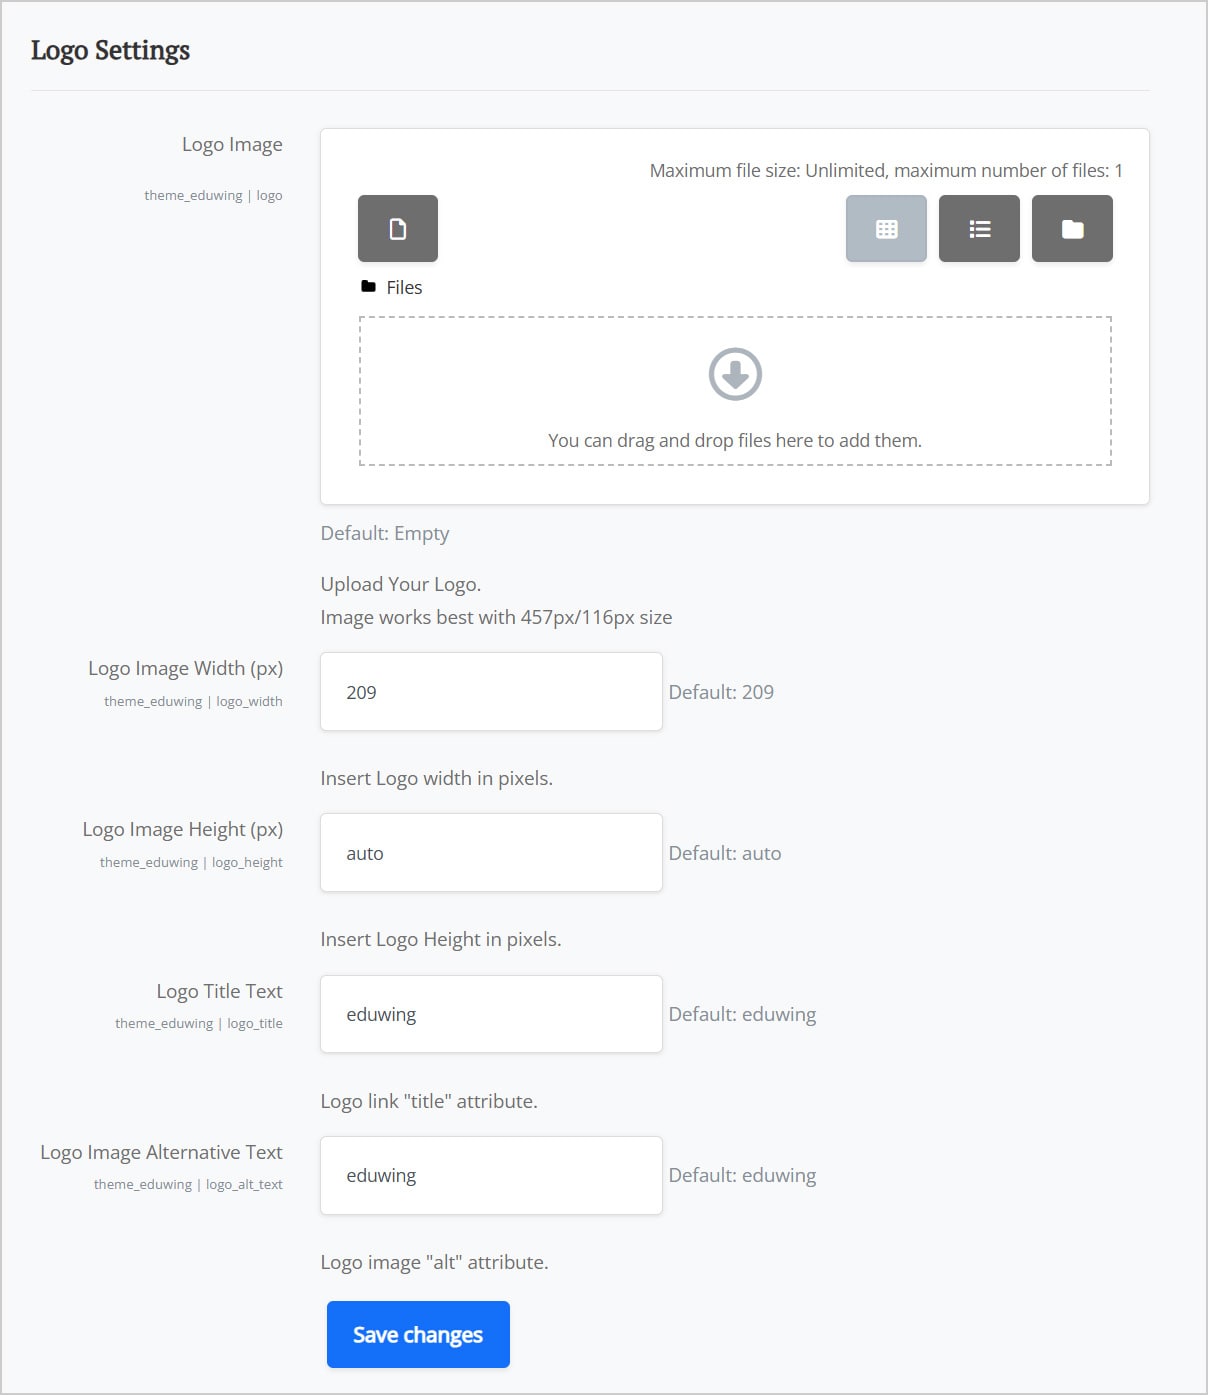Image resolution: width=1208 pixels, height=1395 pixels.
Task: Click the Logo Image Width input showing 209
Action: tap(490, 691)
